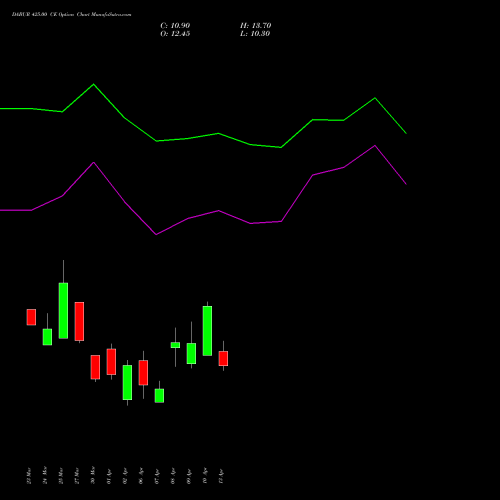Screen dimensions: 500x500
Task: Select the green 09 Apr candlestick
Action: click(x=191, y=353)
